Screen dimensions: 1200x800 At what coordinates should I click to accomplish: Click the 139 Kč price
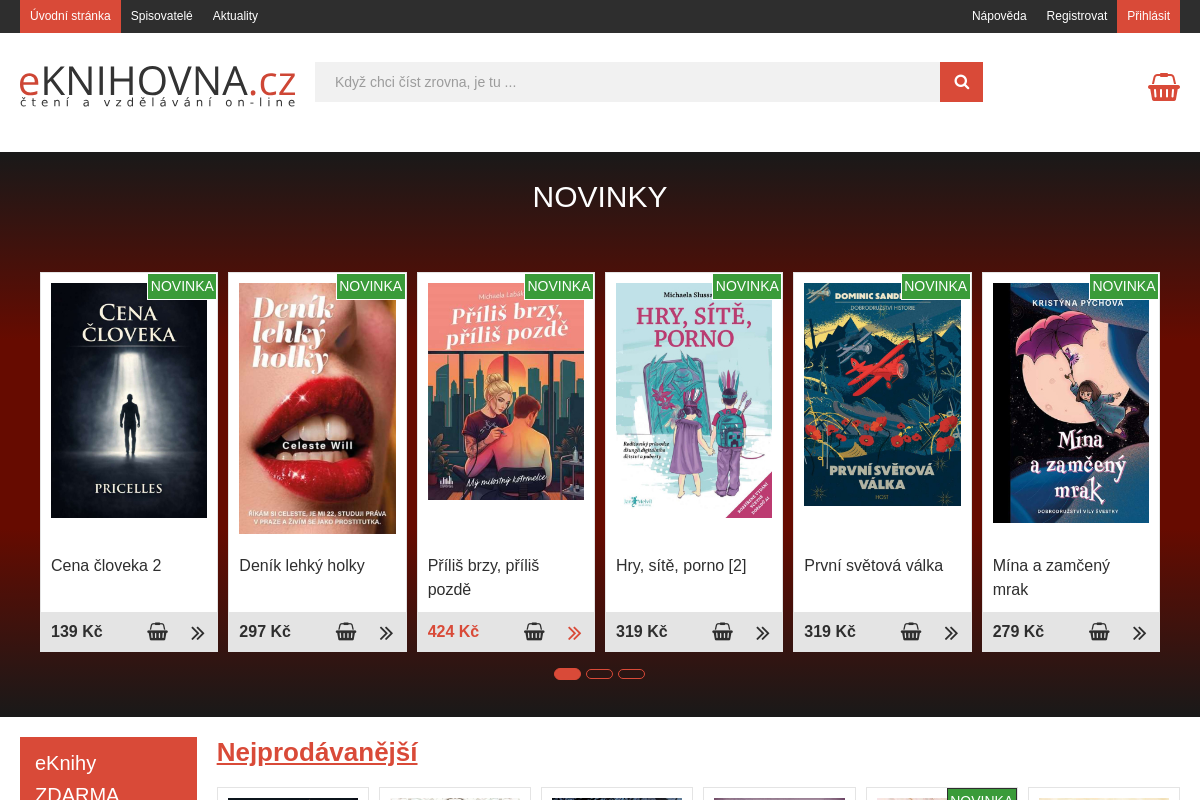[77, 632]
